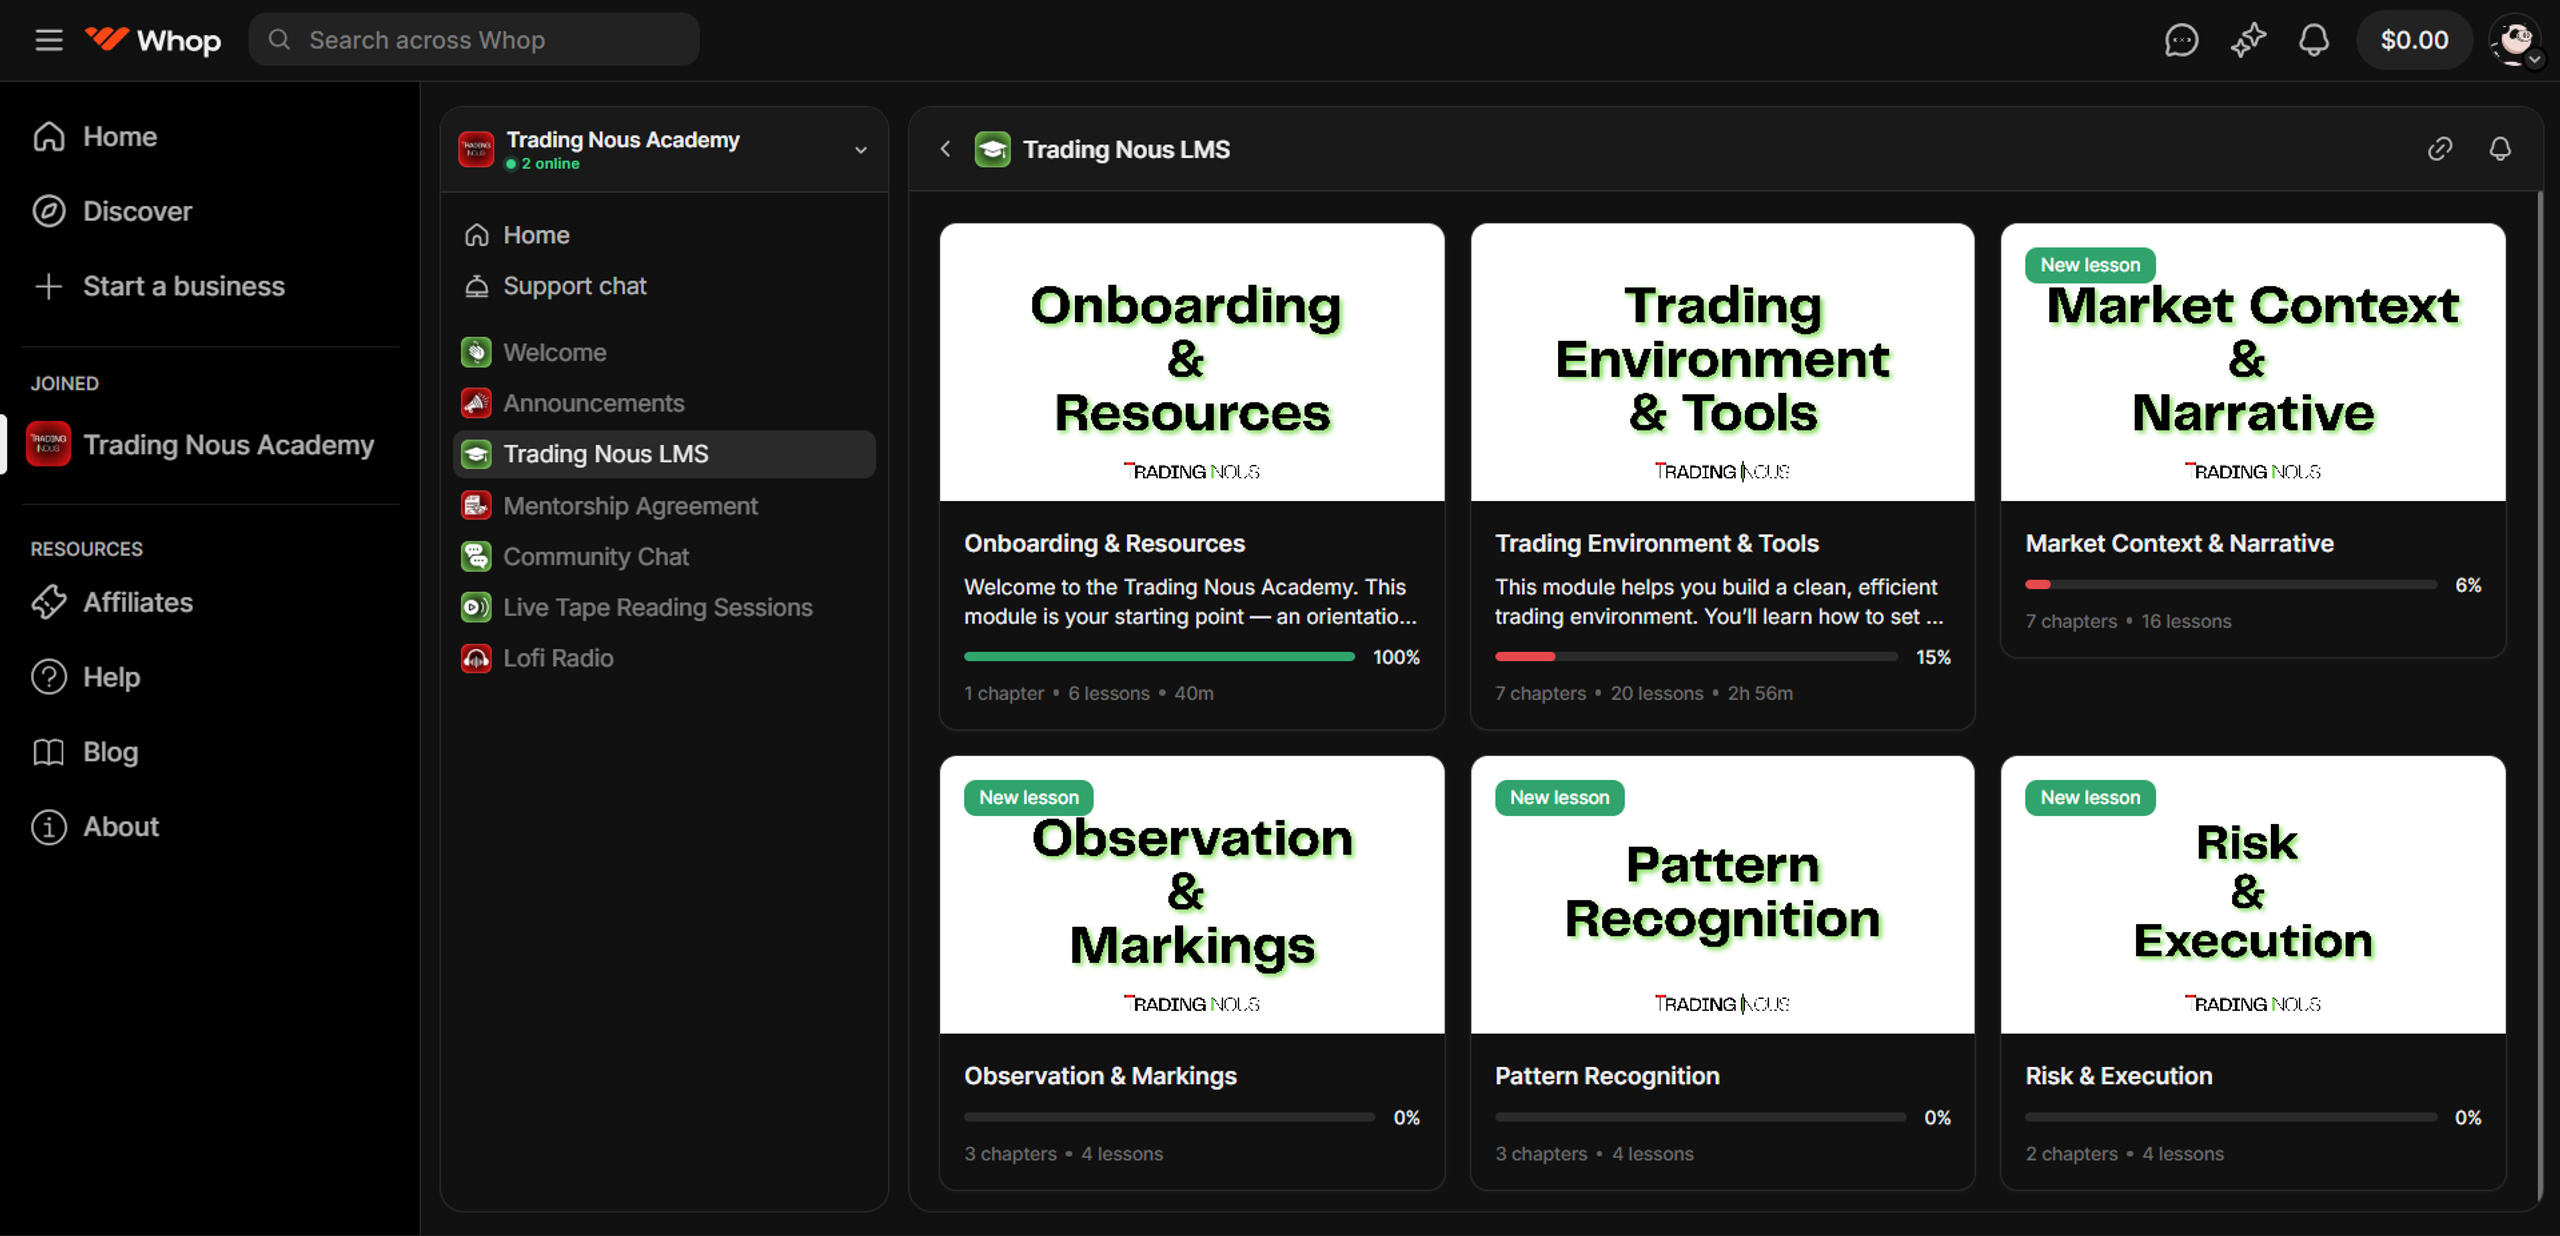Click the Trading Environment & Tools title
The image size is (2560, 1236).
click(x=1657, y=543)
